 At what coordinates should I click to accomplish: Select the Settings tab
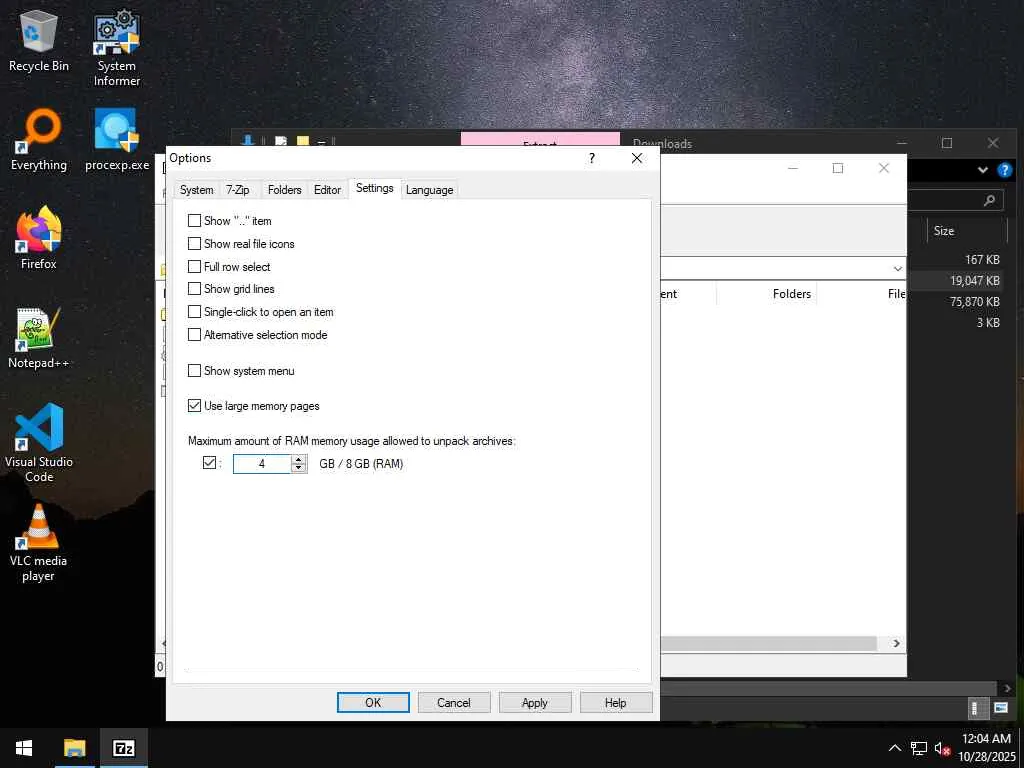coord(375,188)
